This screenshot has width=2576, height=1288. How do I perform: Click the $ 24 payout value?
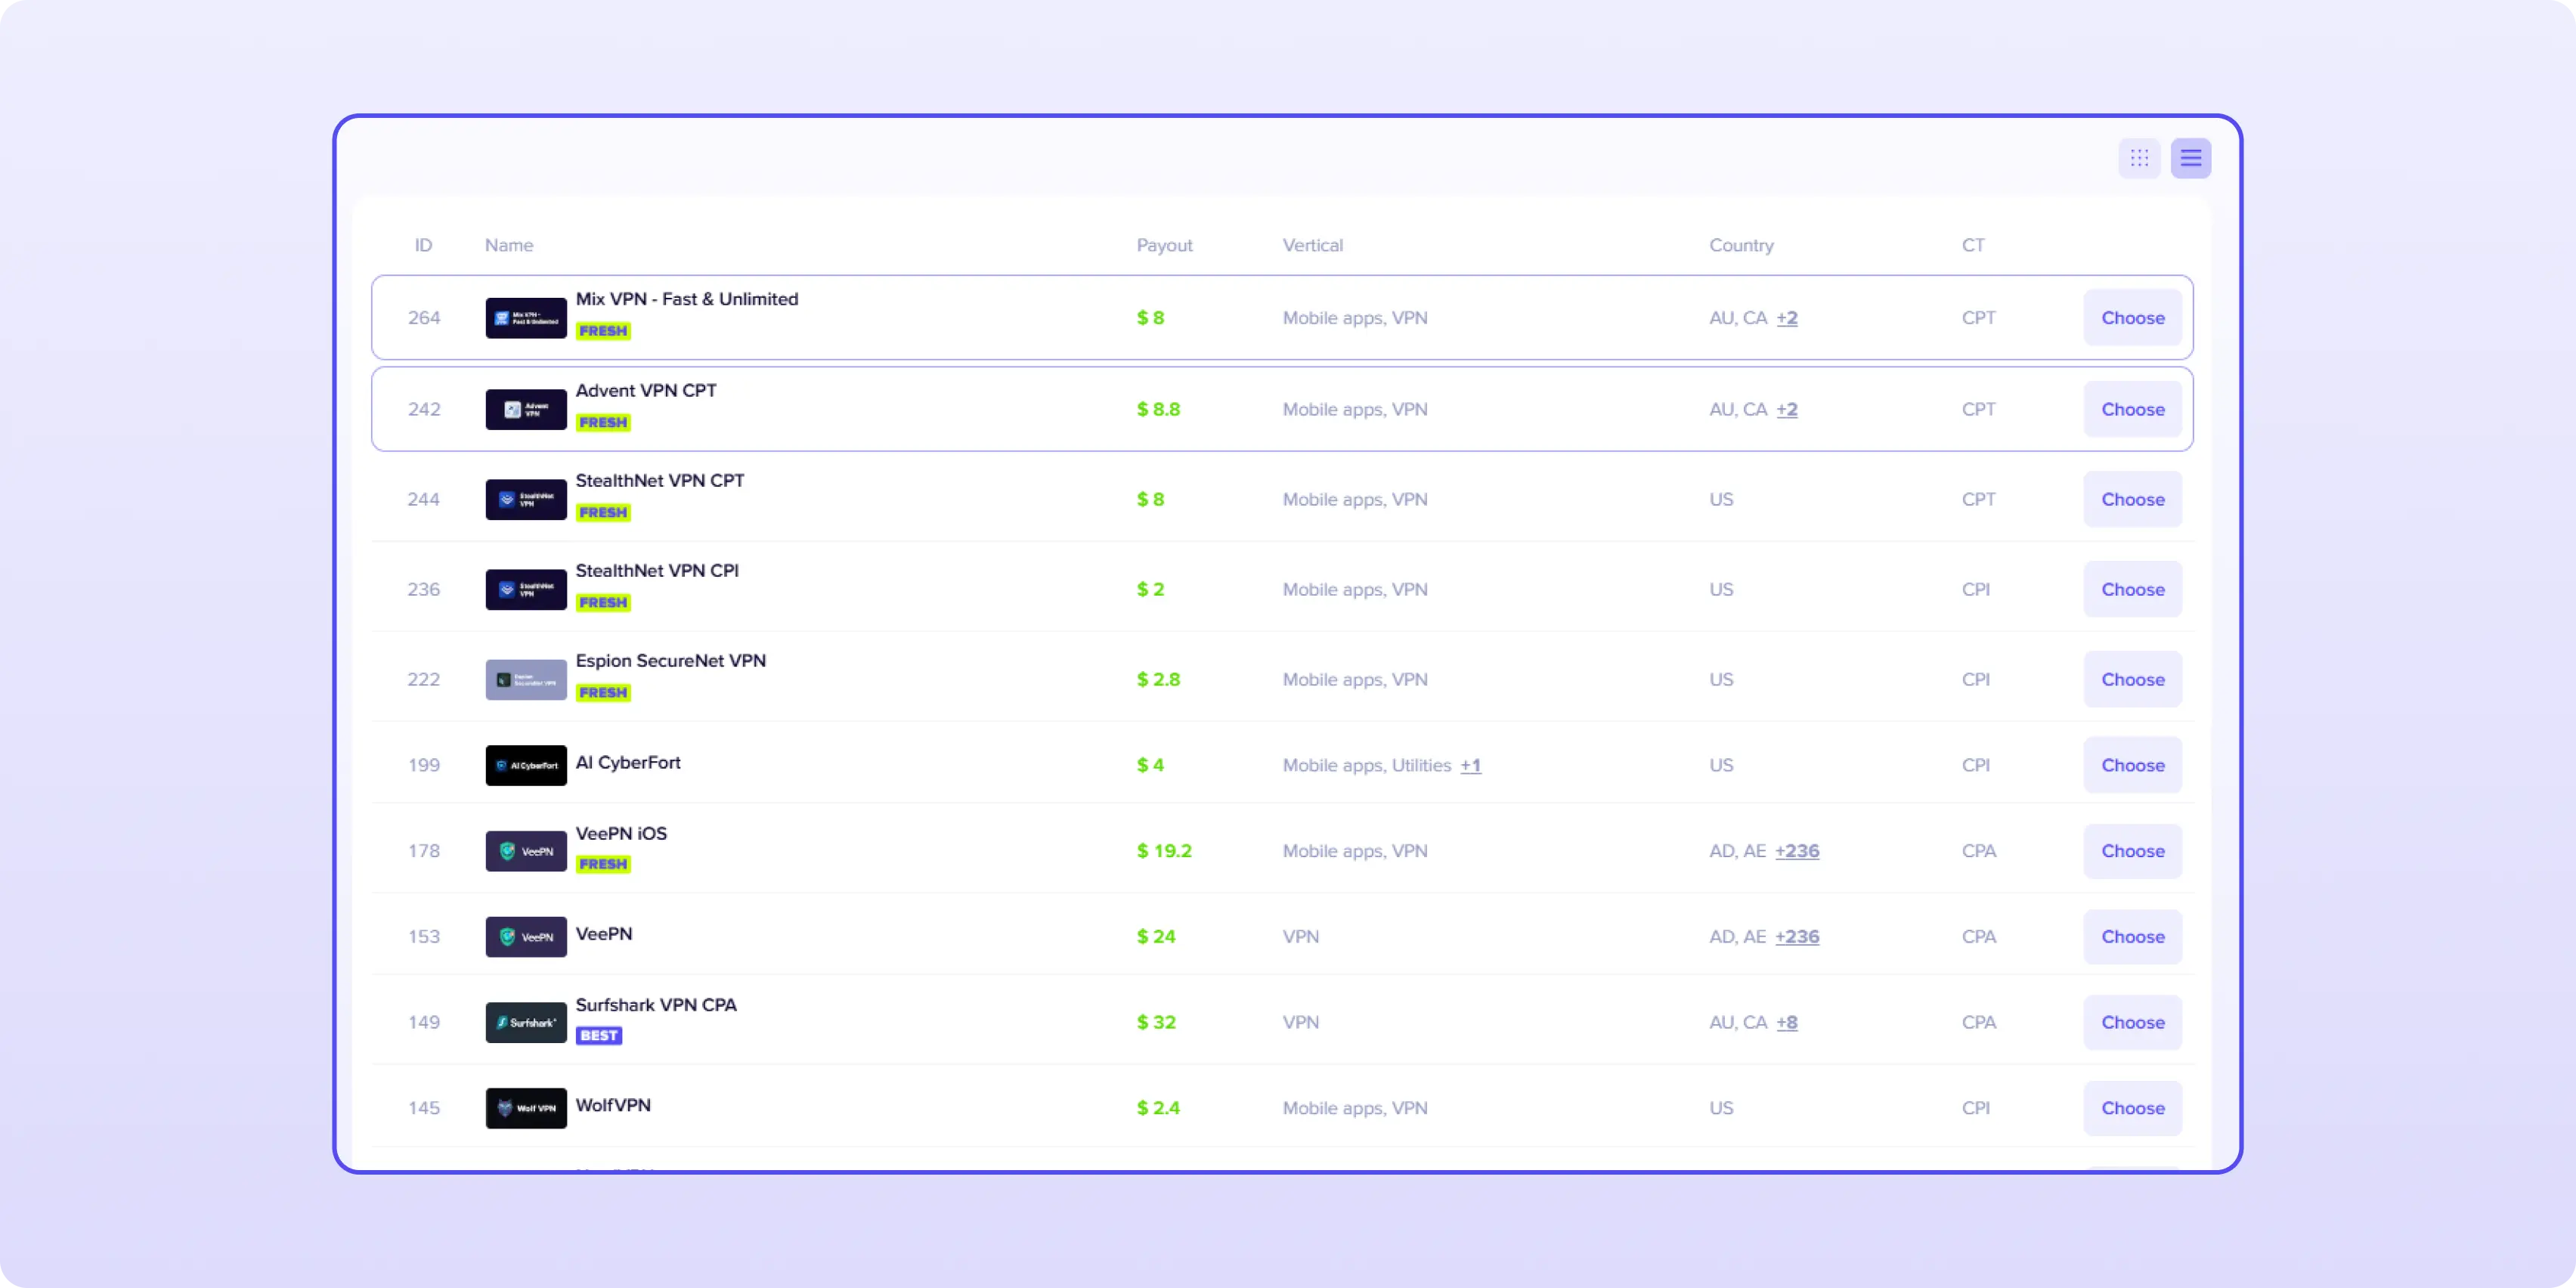(x=1156, y=937)
